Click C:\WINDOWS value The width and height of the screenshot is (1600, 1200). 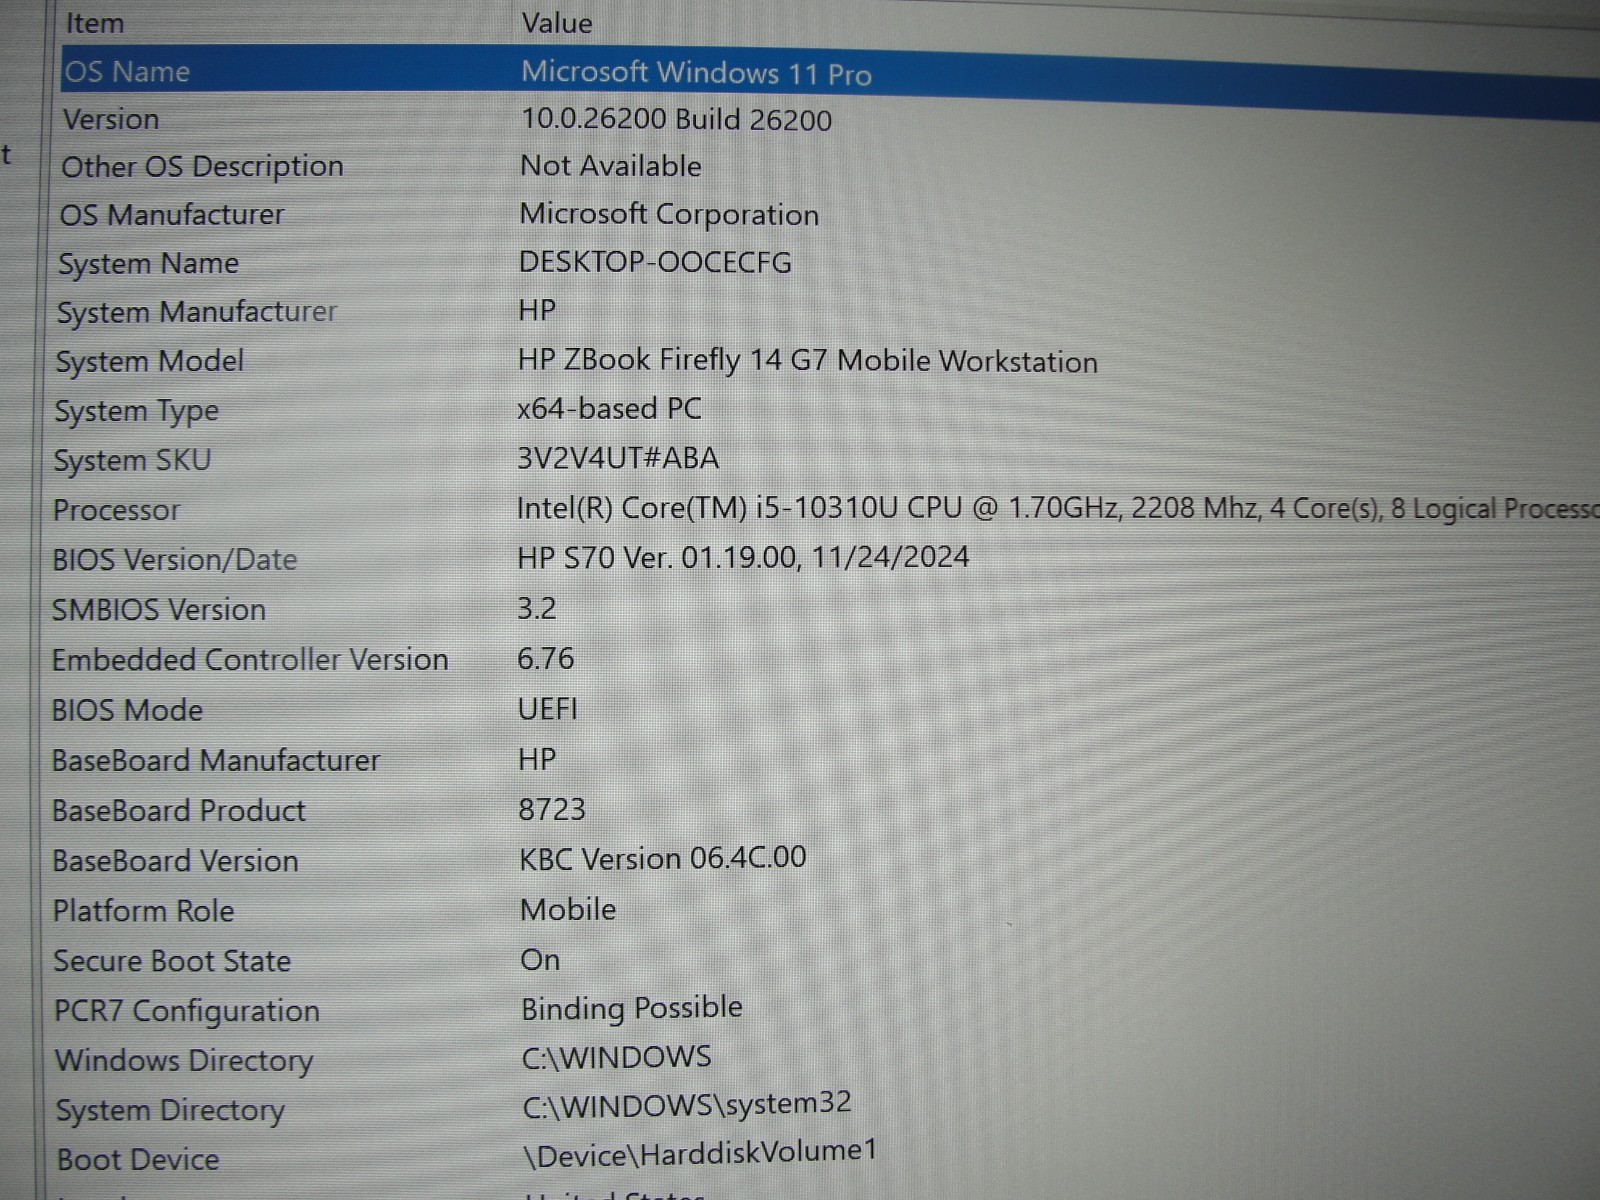(617, 1057)
